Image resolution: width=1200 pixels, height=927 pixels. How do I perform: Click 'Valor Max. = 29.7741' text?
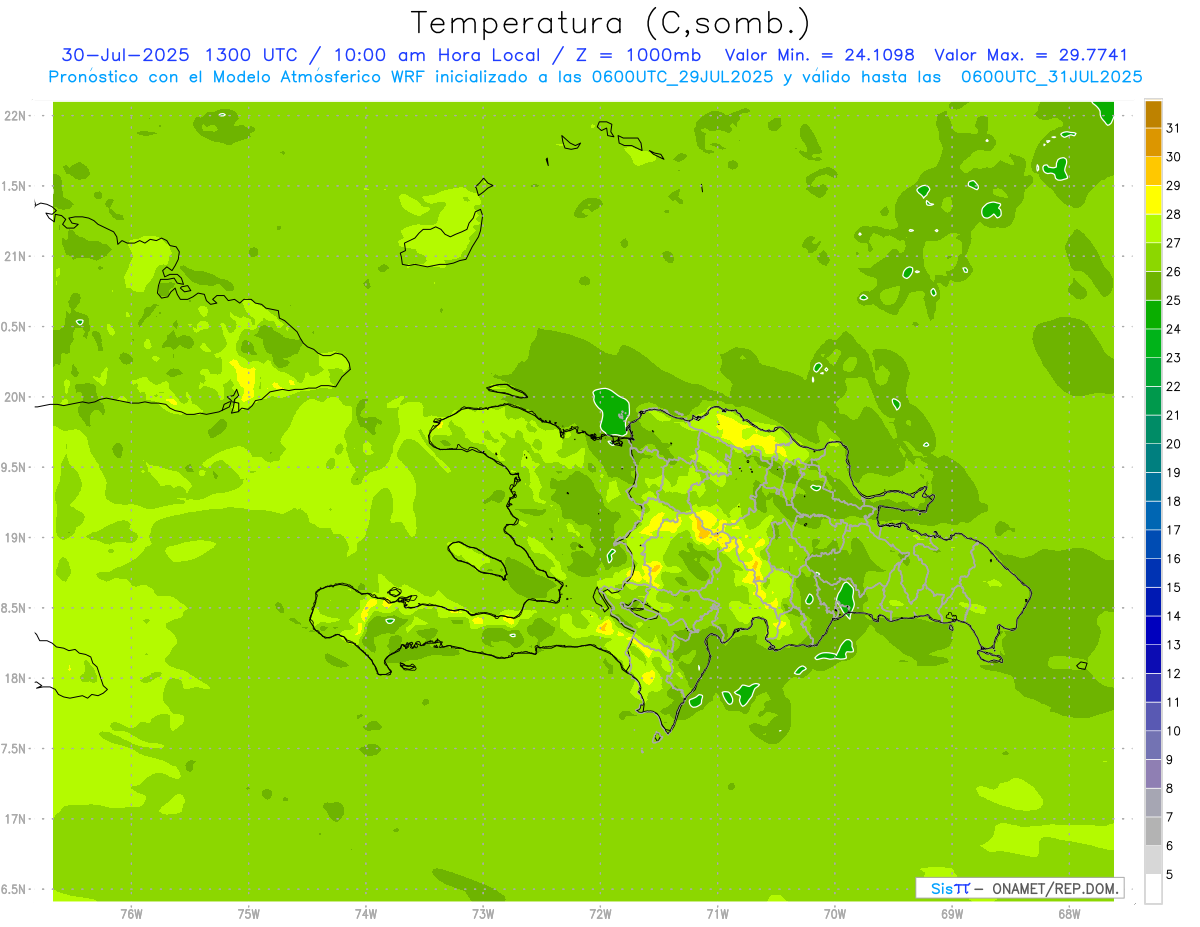pos(1030,55)
